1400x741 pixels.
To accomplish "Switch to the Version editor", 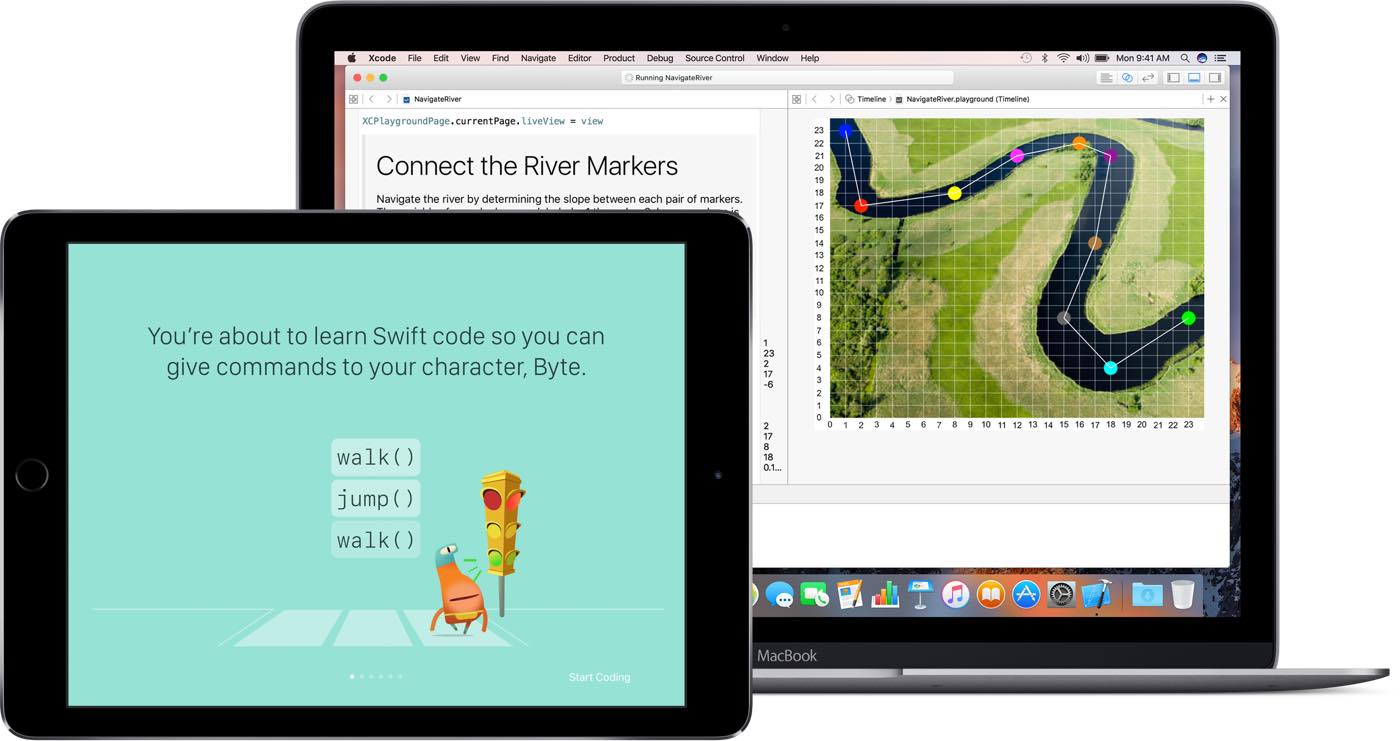I will (1148, 77).
